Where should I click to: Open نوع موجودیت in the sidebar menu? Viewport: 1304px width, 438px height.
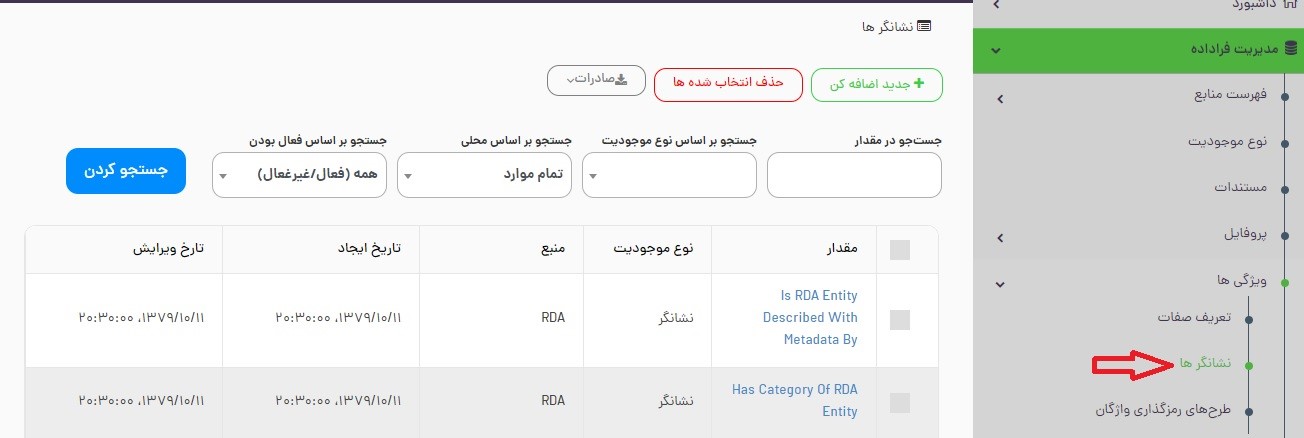coord(1227,142)
